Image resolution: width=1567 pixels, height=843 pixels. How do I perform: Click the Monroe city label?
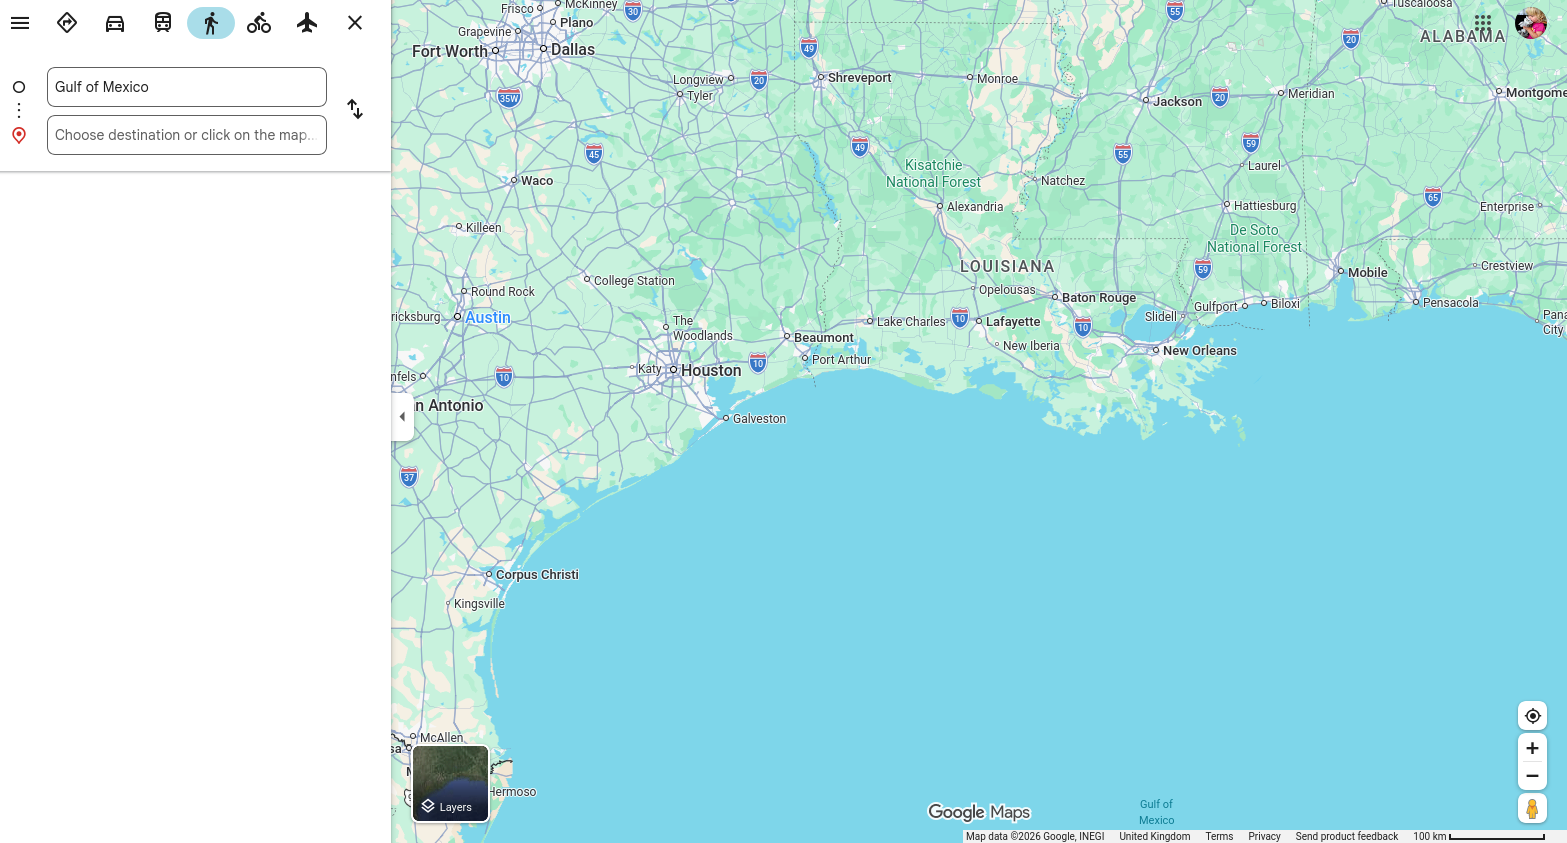pos(997,79)
